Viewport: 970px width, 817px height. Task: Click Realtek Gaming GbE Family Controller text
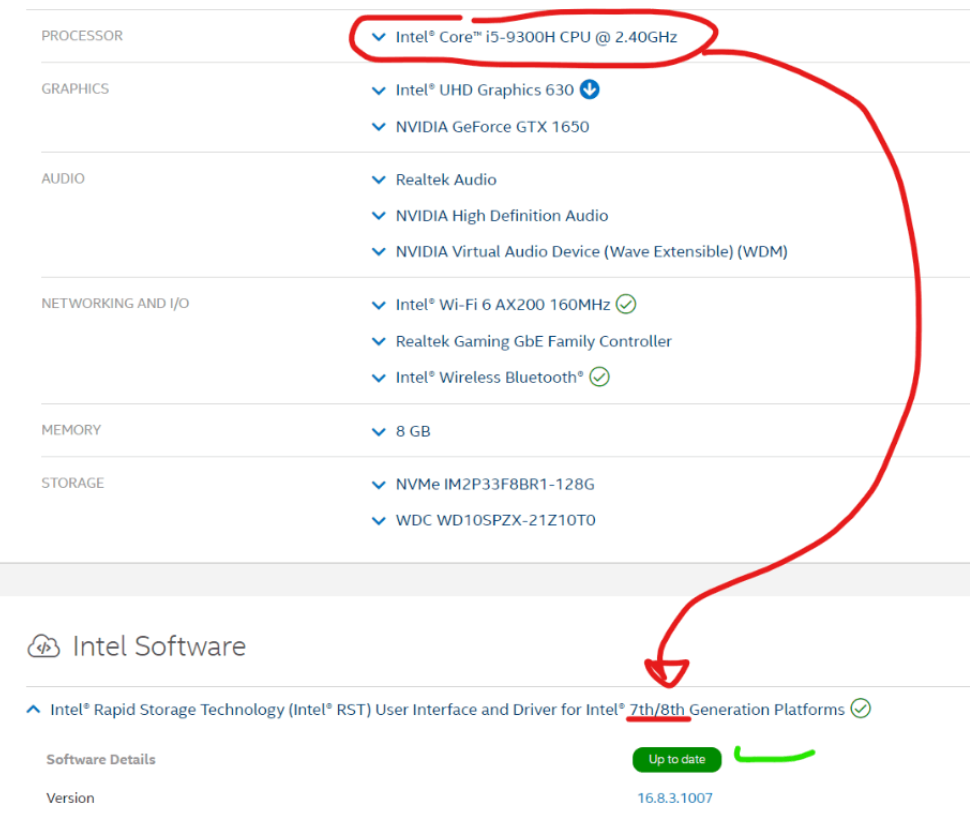tap(533, 341)
